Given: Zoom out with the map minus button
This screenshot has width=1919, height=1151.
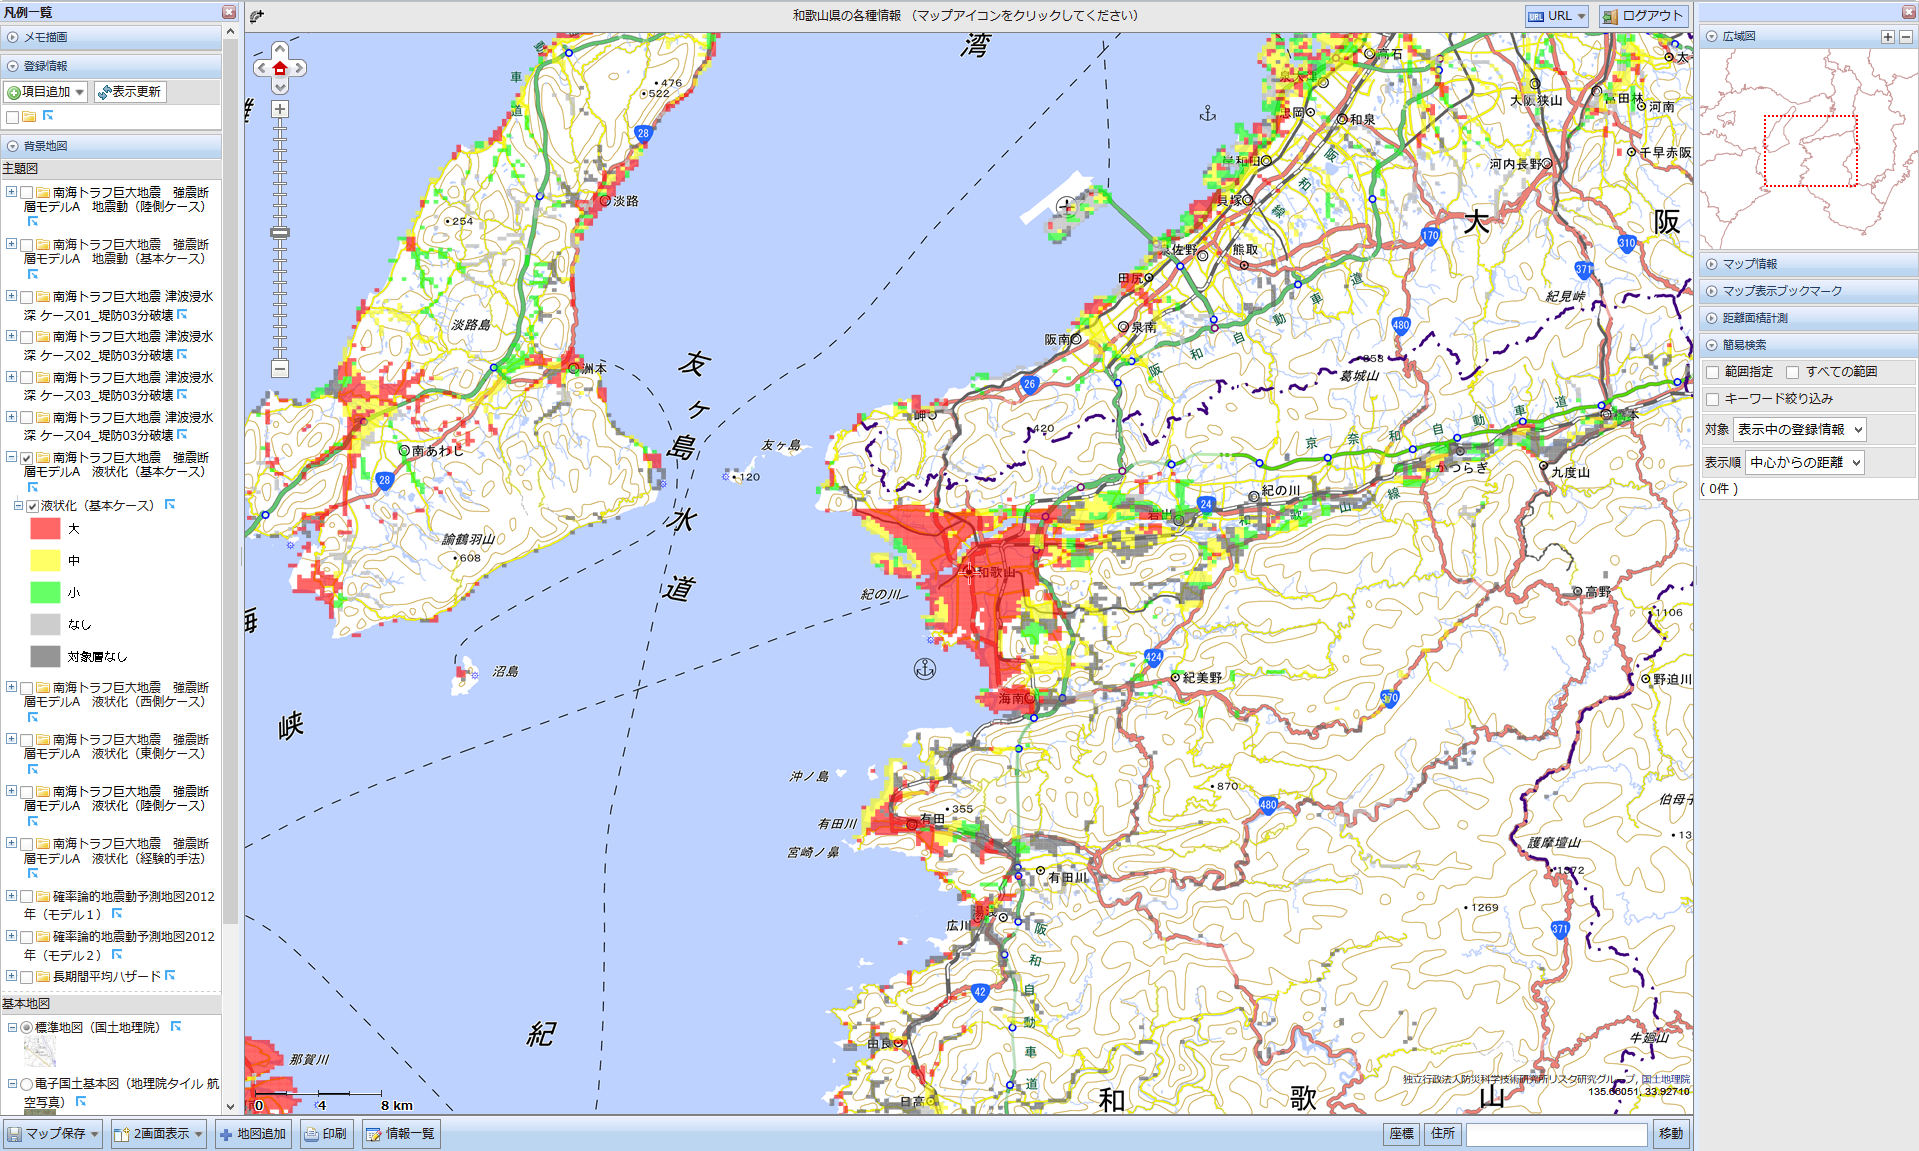Looking at the screenshot, I should [280, 369].
